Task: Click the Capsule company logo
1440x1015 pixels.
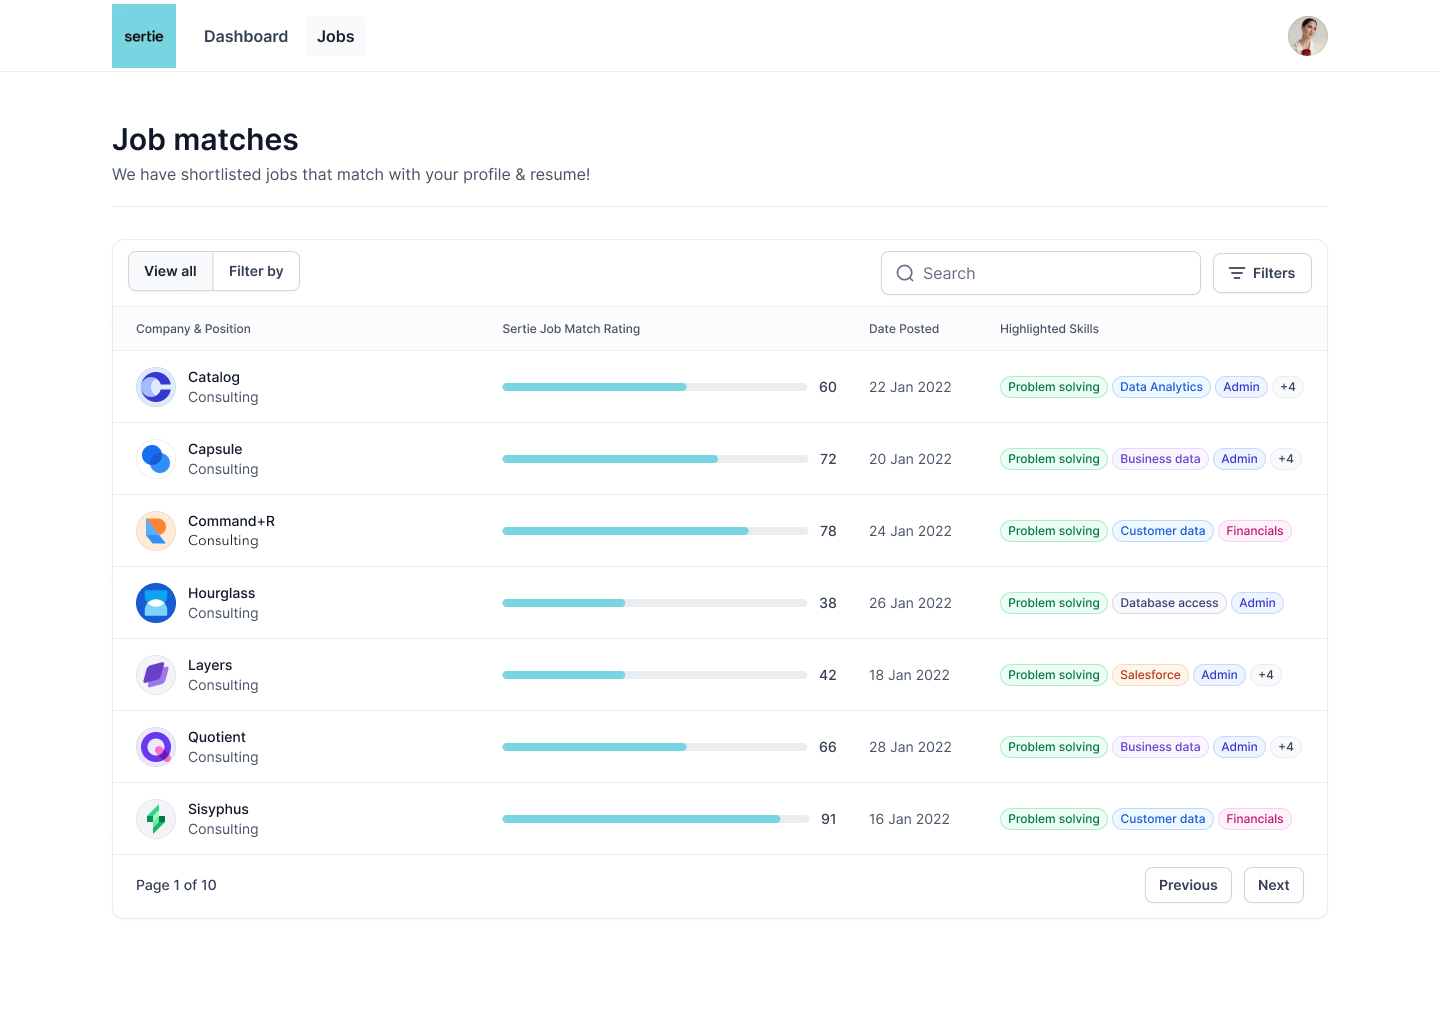Action: [156, 459]
